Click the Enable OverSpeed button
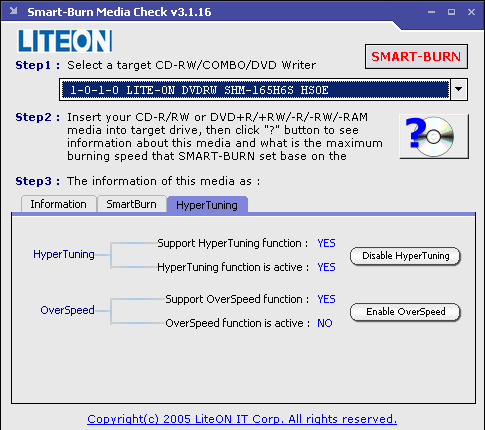This screenshot has height=430, width=485. (x=405, y=312)
